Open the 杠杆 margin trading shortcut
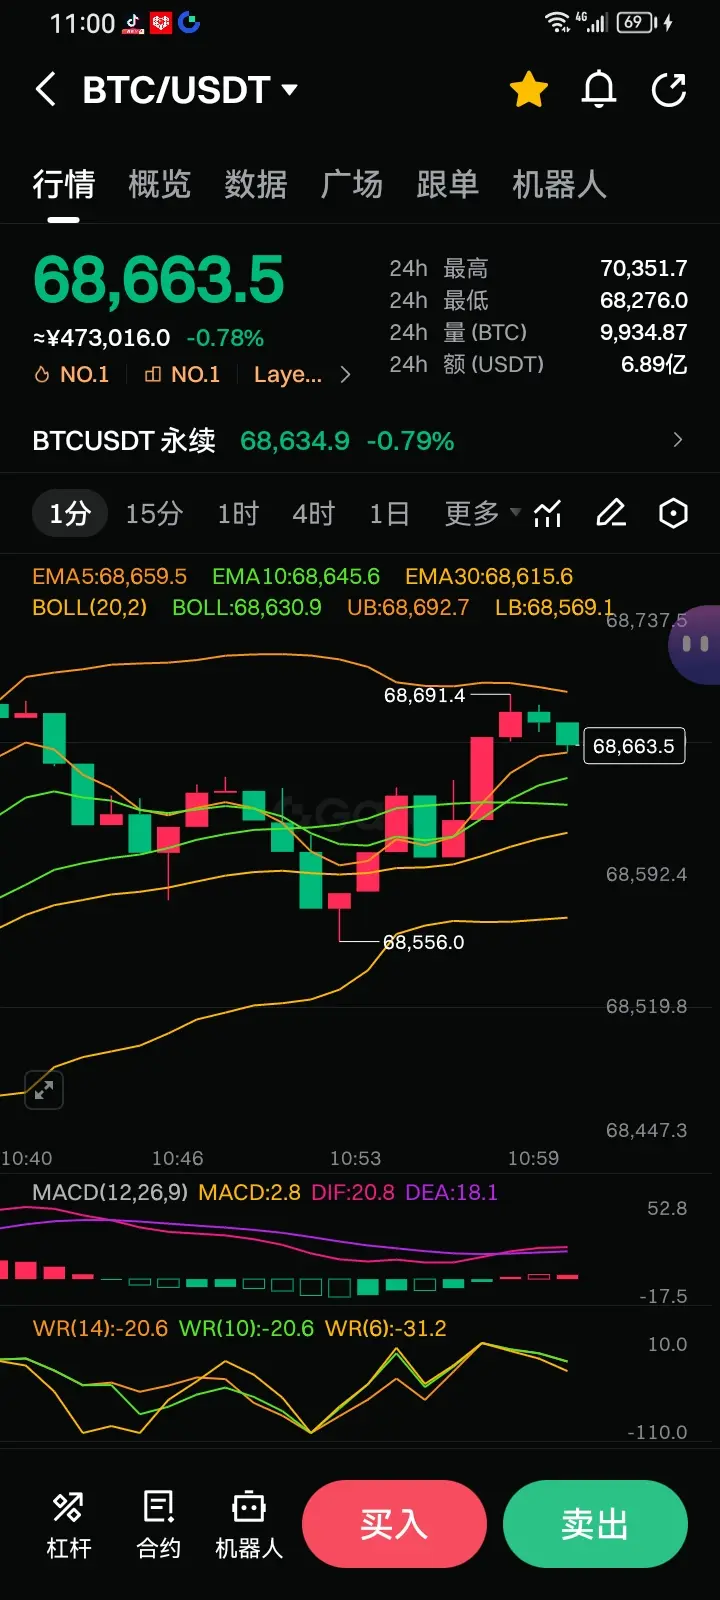This screenshot has width=720, height=1600. (68, 1524)
